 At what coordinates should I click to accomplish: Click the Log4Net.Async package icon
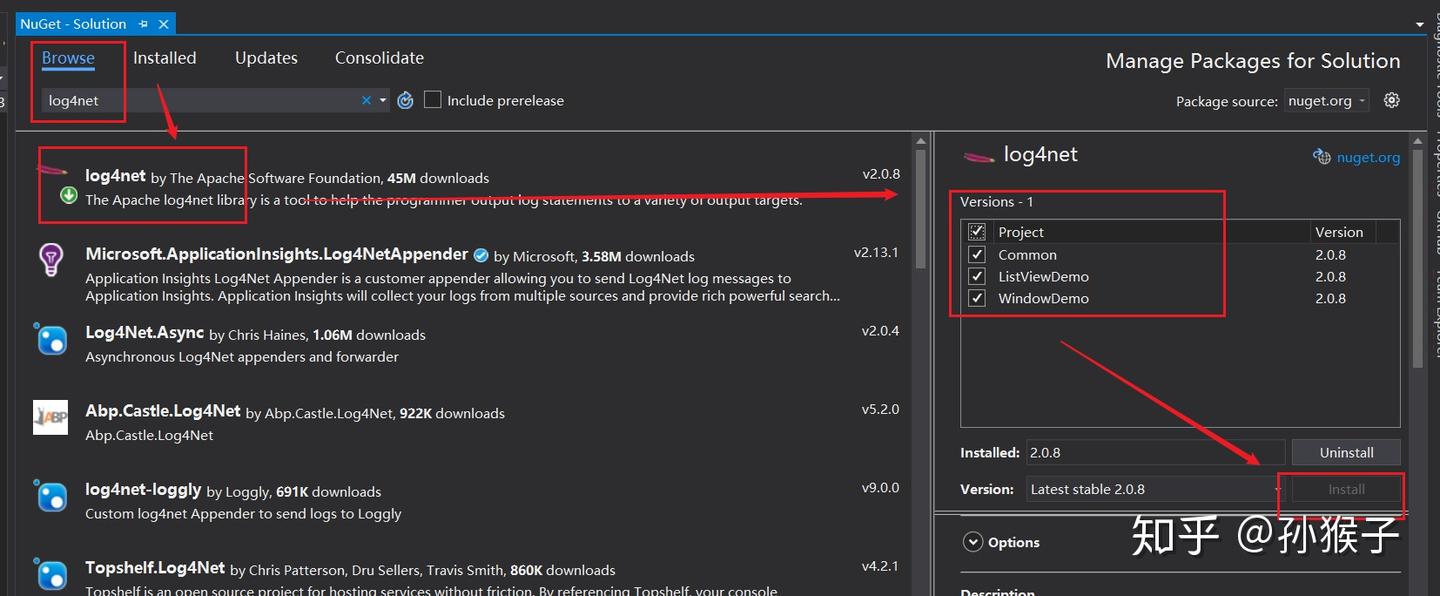(x=51, y=340)
